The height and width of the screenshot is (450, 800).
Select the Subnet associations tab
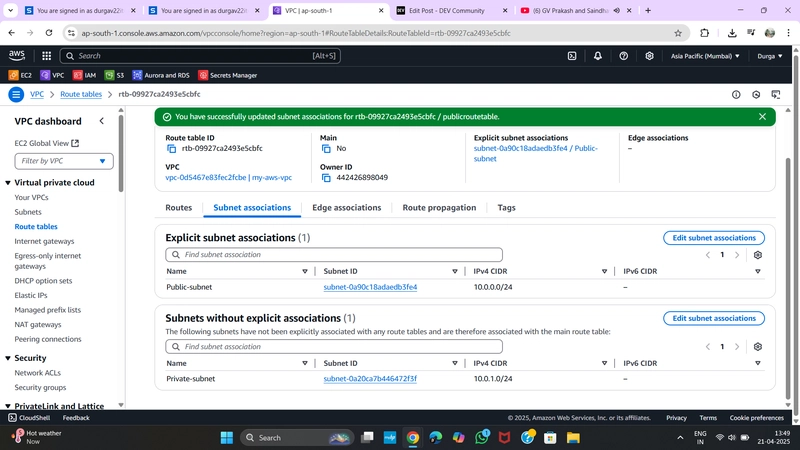click(x=252, y=208)
